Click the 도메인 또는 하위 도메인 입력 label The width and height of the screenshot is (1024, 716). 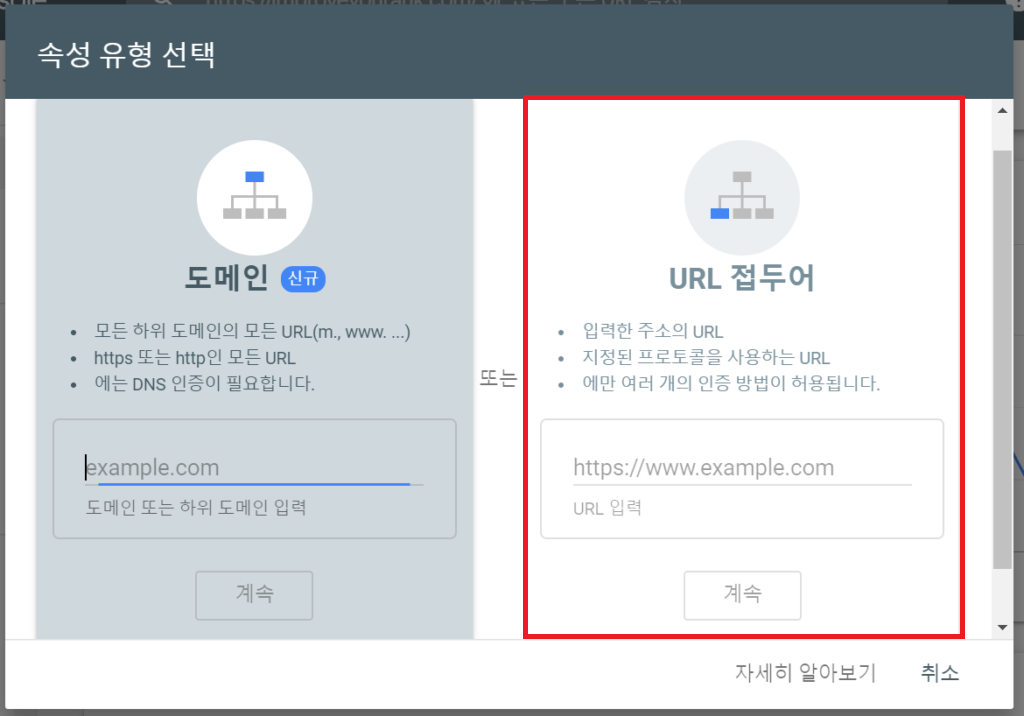[x=196, y=508]
